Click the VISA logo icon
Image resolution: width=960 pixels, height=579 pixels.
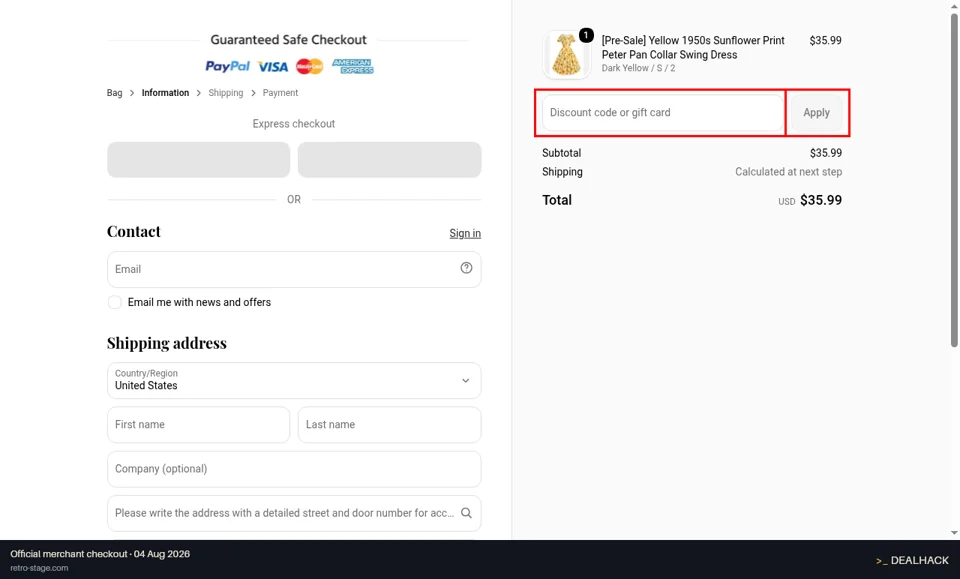273,67
